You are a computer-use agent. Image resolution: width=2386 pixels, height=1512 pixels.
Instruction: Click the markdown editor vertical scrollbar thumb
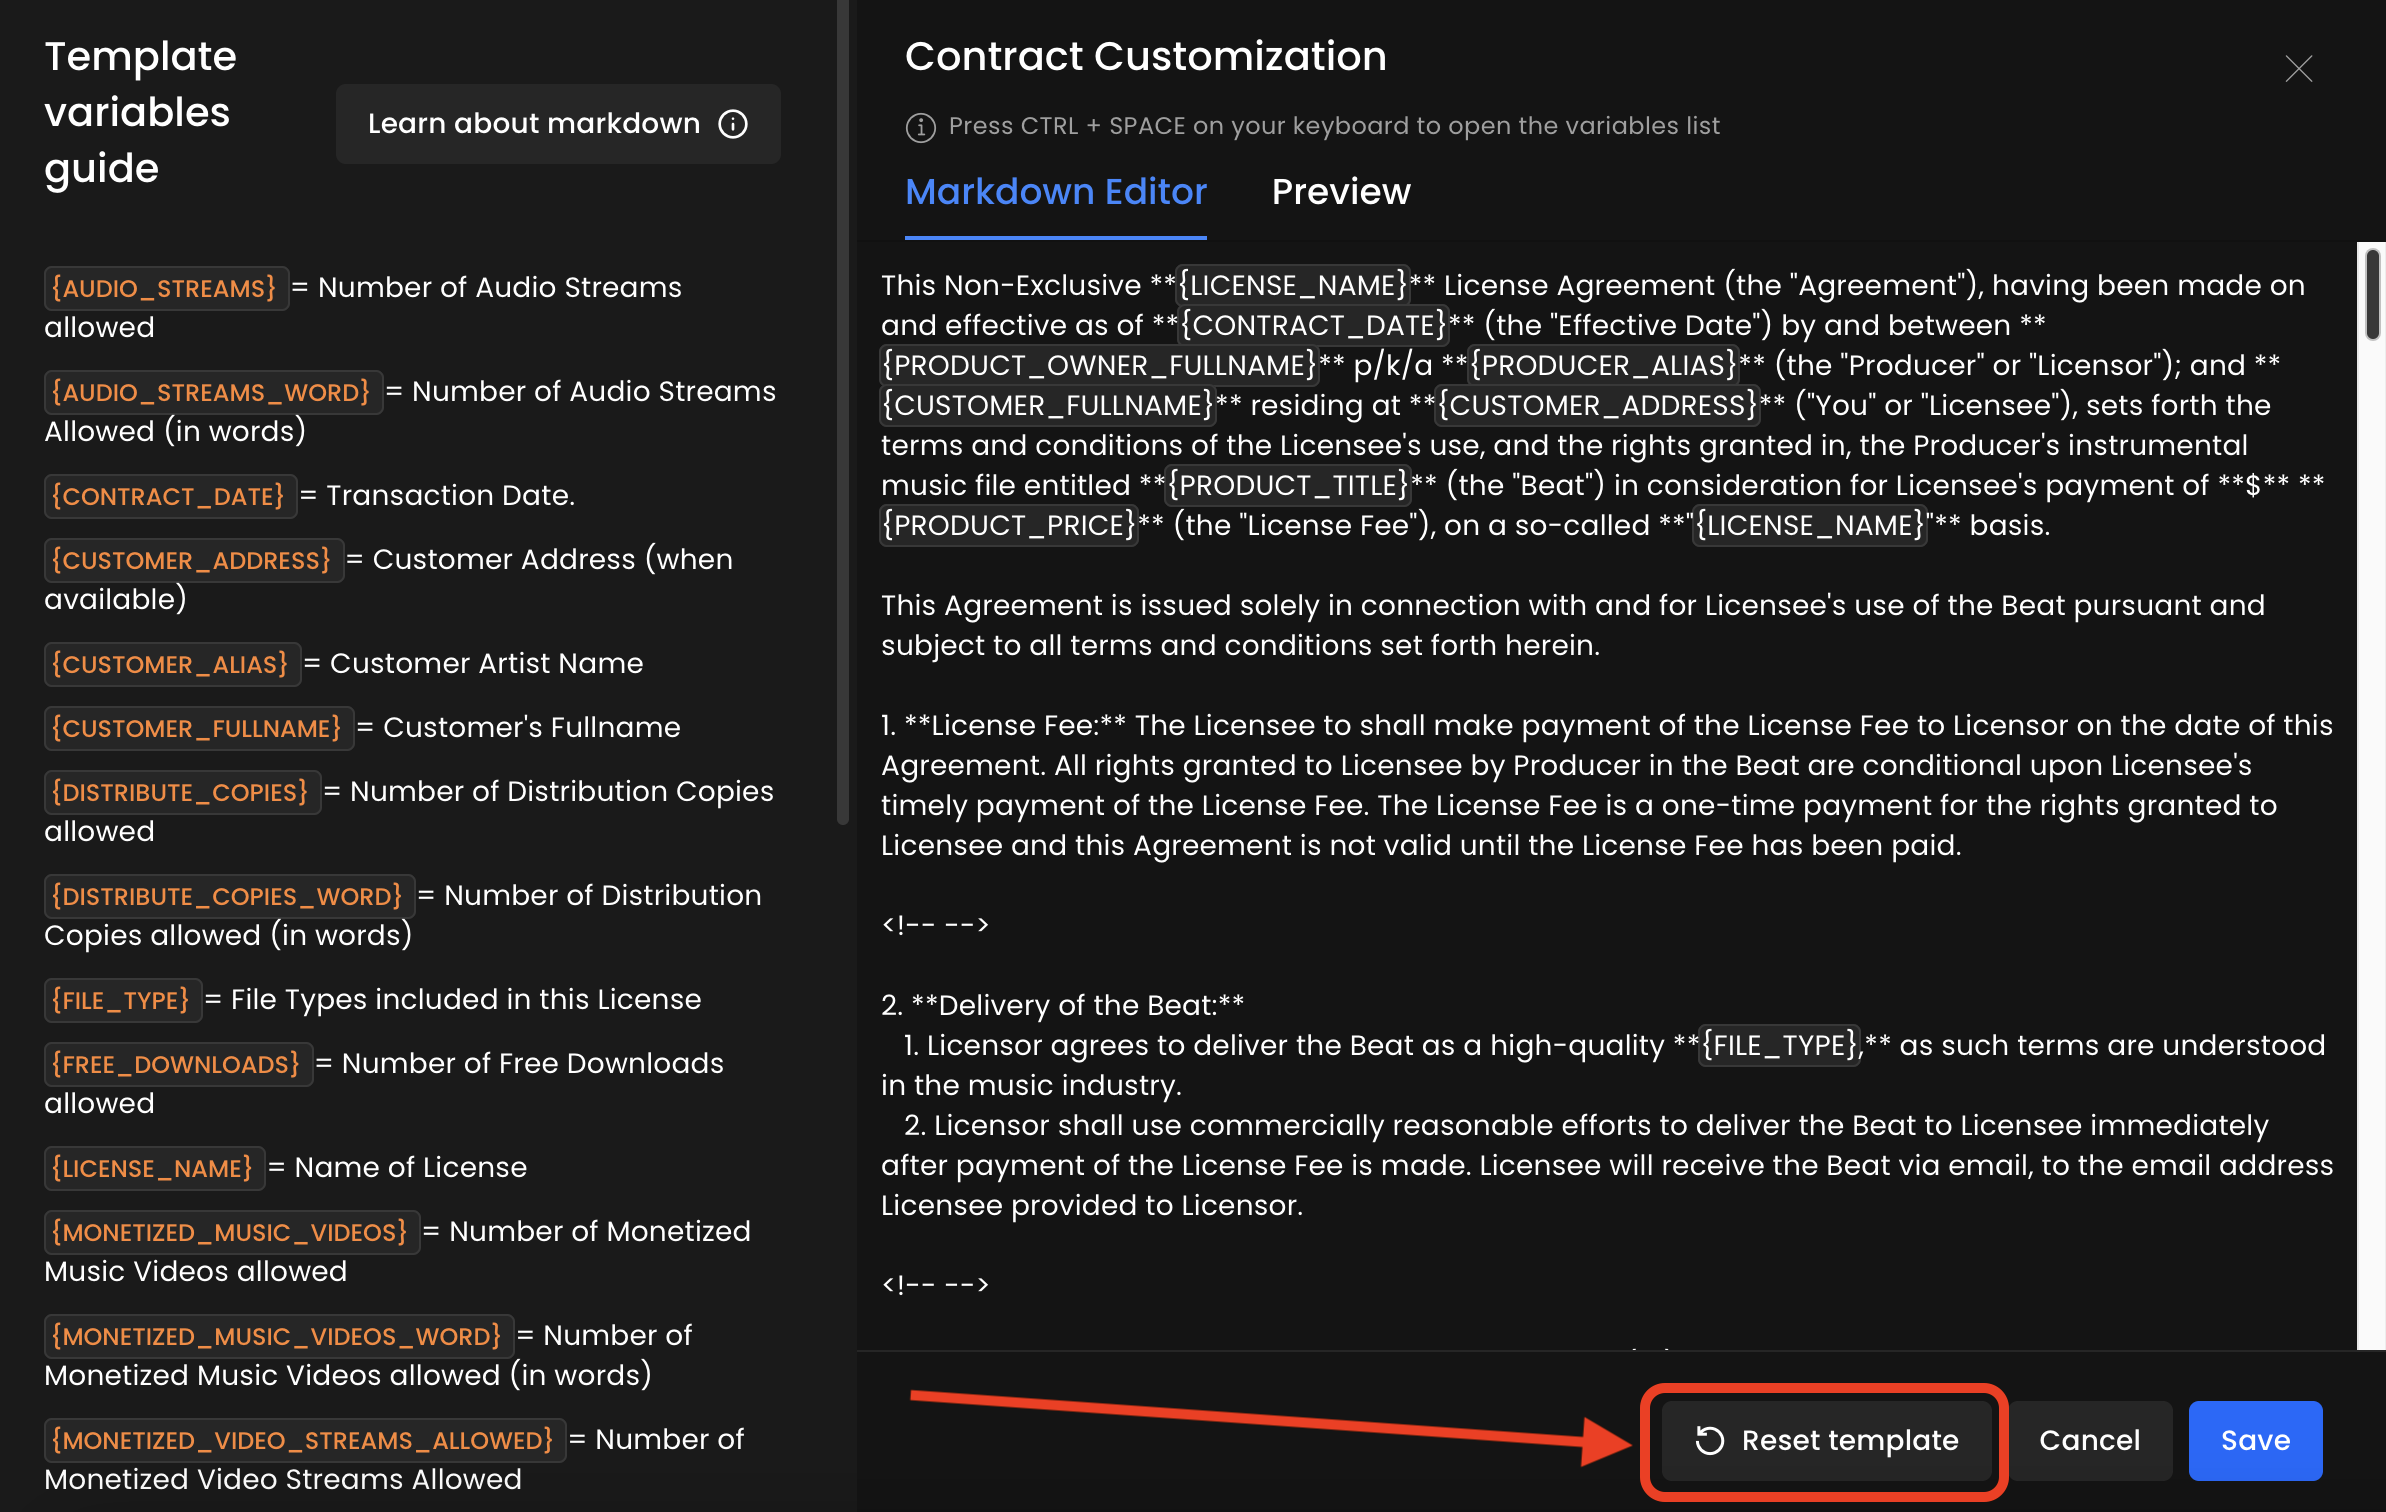point(2371,295)
